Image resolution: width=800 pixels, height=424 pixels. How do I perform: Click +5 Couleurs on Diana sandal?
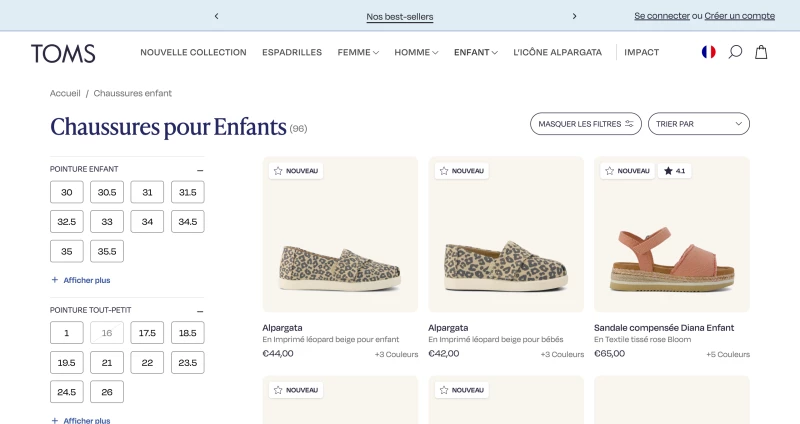tap(728, 354)
